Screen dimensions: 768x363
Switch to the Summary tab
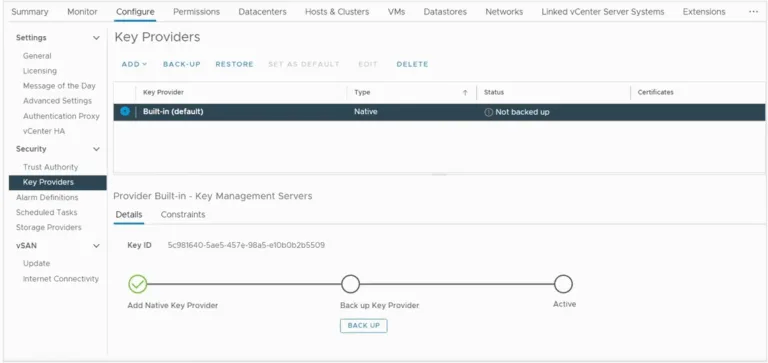point(30,12)
